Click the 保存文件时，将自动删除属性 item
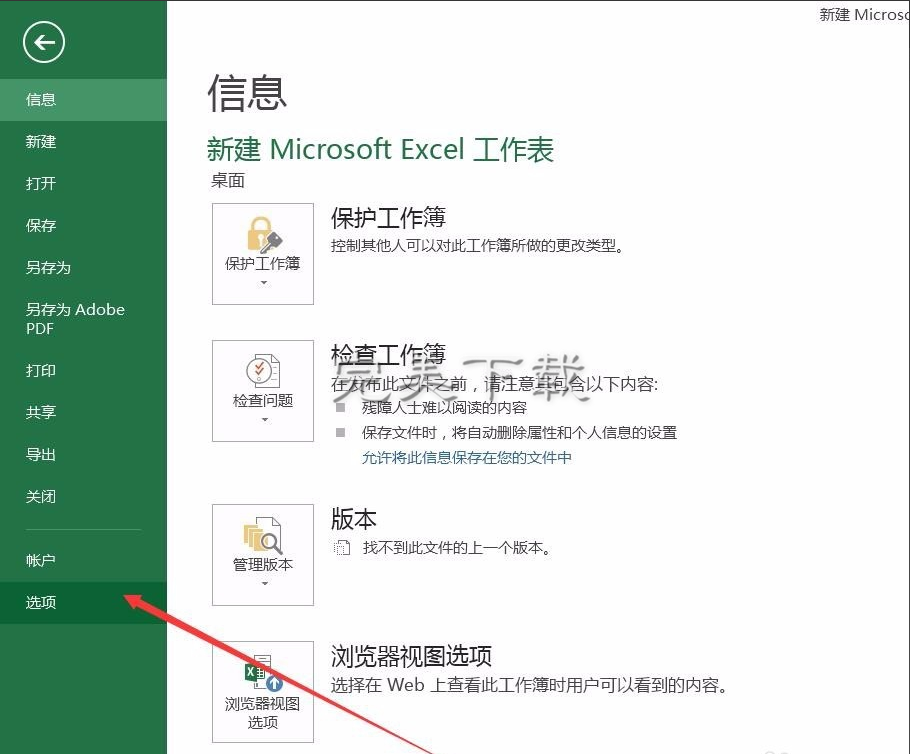The image size is (910, 754). pos(519,433)
